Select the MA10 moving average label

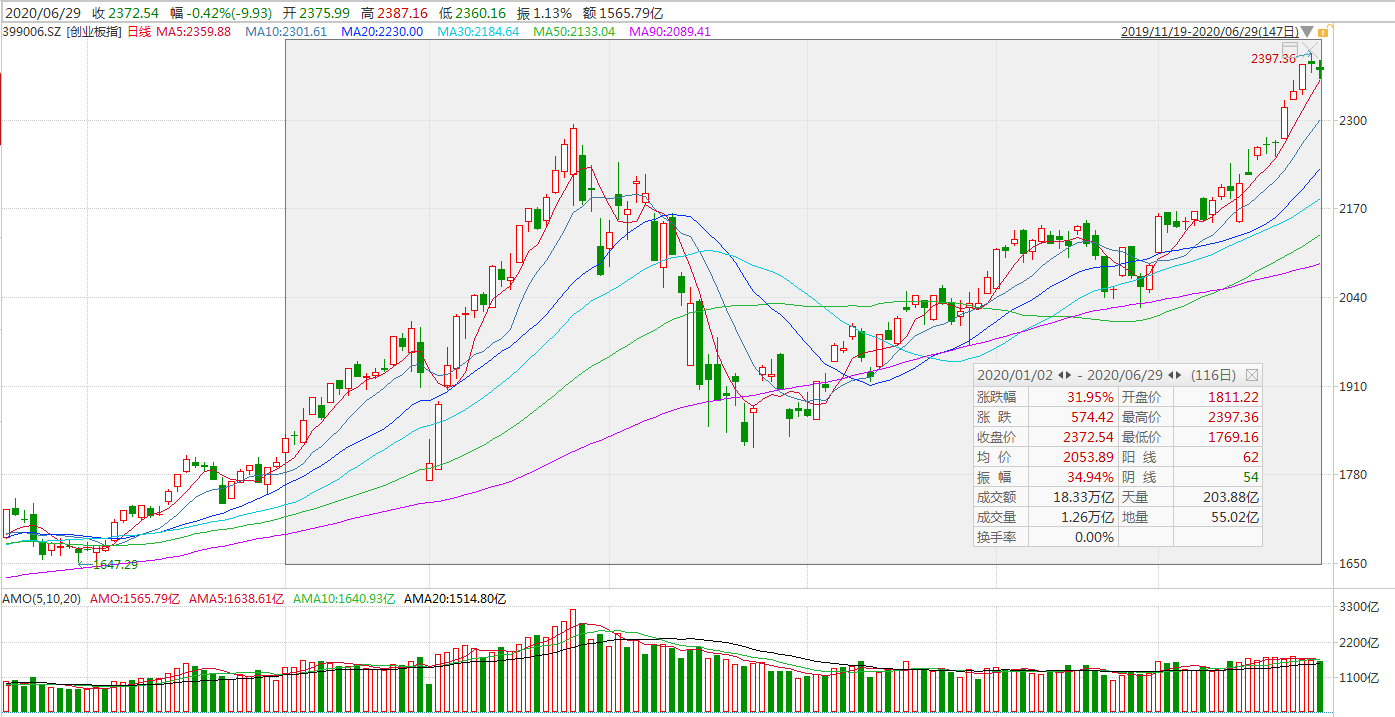click(286, 32)
